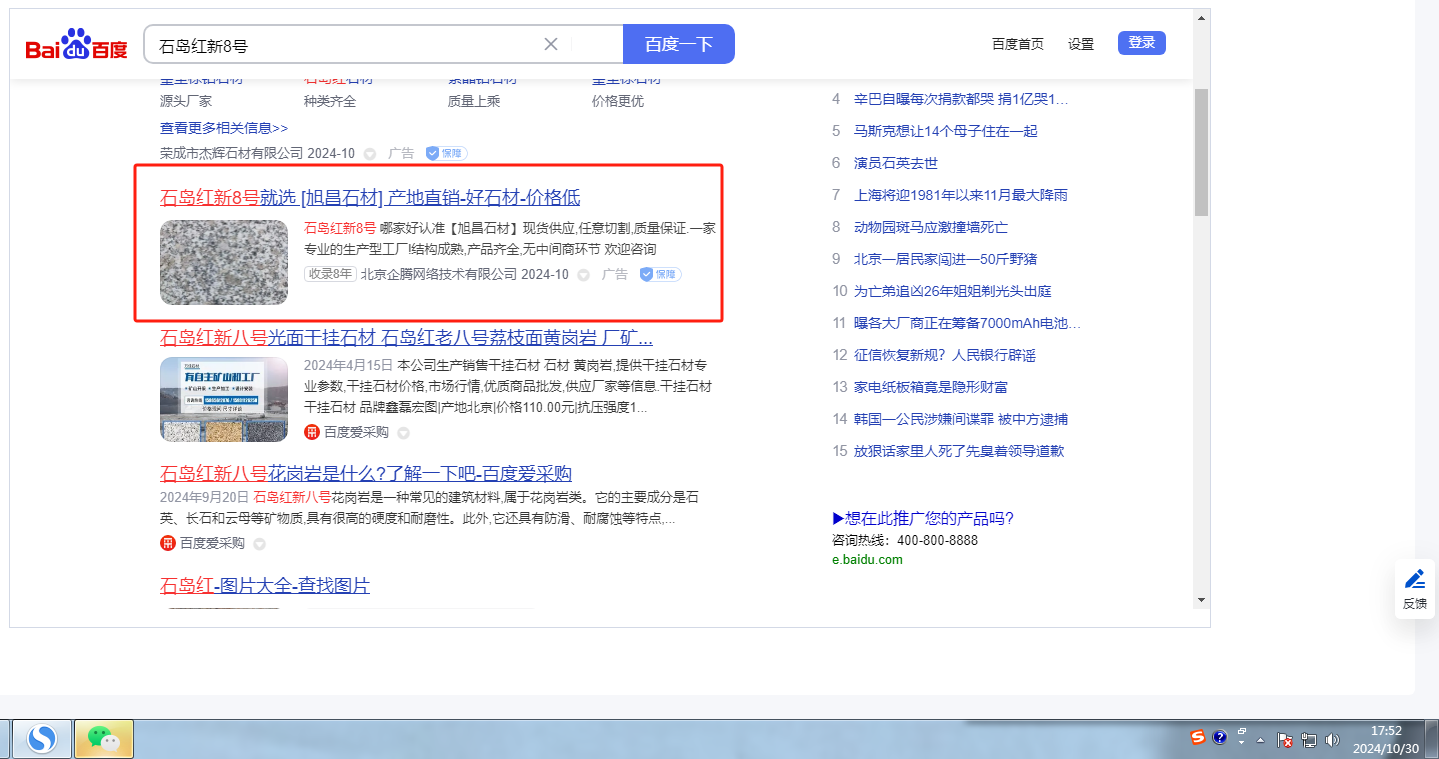Go to 百度首页 in top navigation

[x=1017, y=44]
